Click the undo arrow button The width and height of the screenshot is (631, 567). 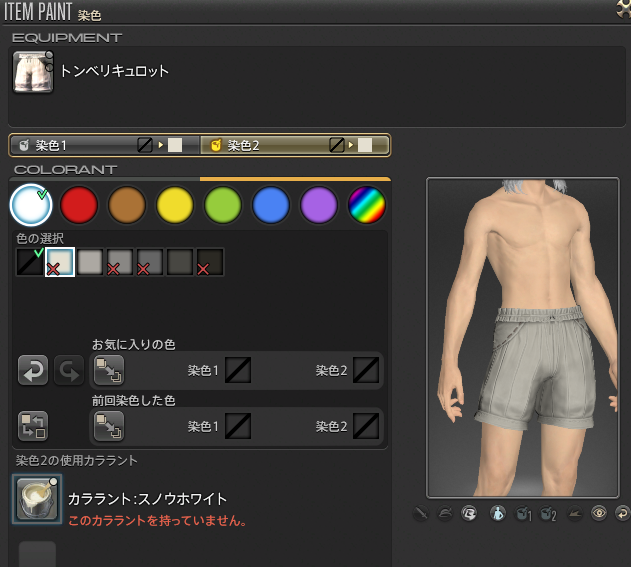pos(33,370)
